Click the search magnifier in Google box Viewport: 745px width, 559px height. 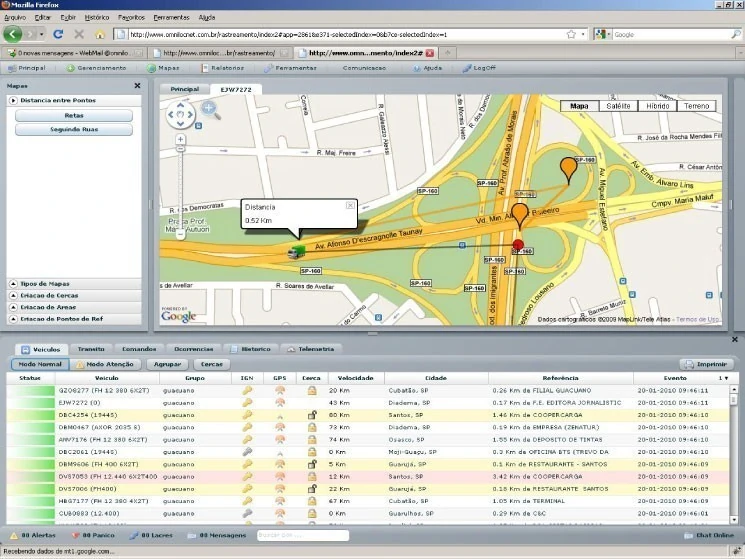[x=735, y=34]
